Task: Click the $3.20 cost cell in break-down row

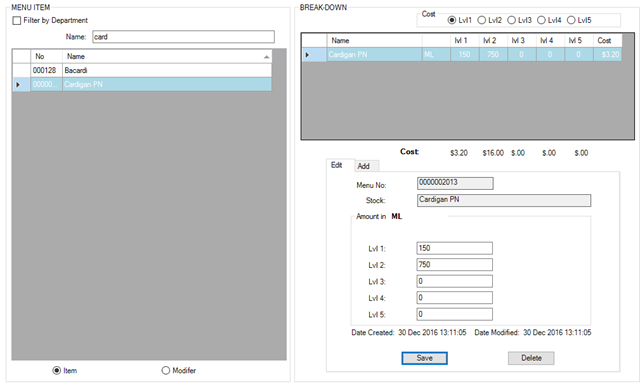Action: click(x=607, y=55)
